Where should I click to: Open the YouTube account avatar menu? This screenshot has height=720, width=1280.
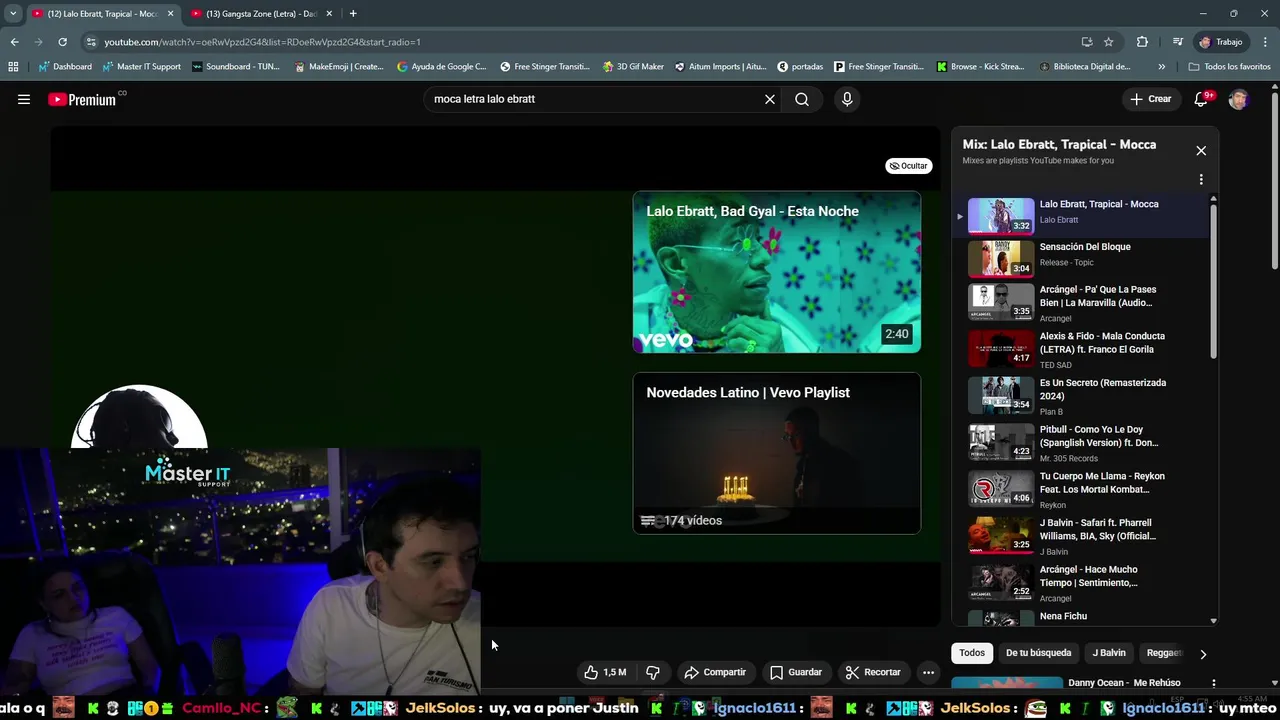(x=1239, y=99)
